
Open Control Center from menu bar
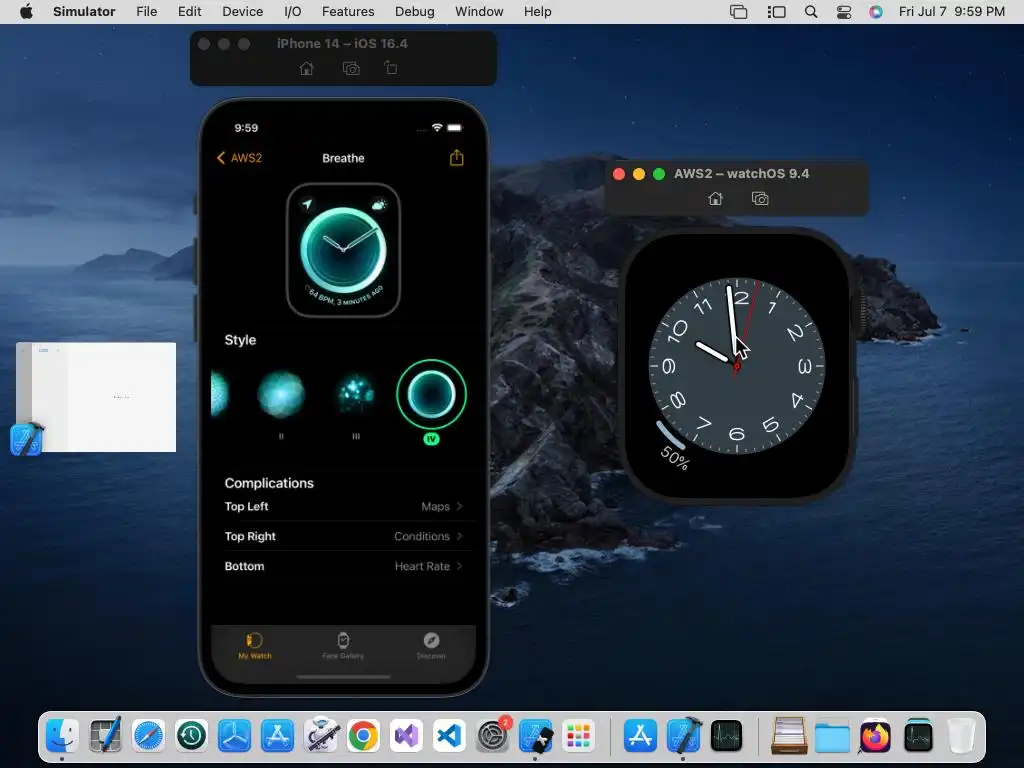(x=844, y=12)
